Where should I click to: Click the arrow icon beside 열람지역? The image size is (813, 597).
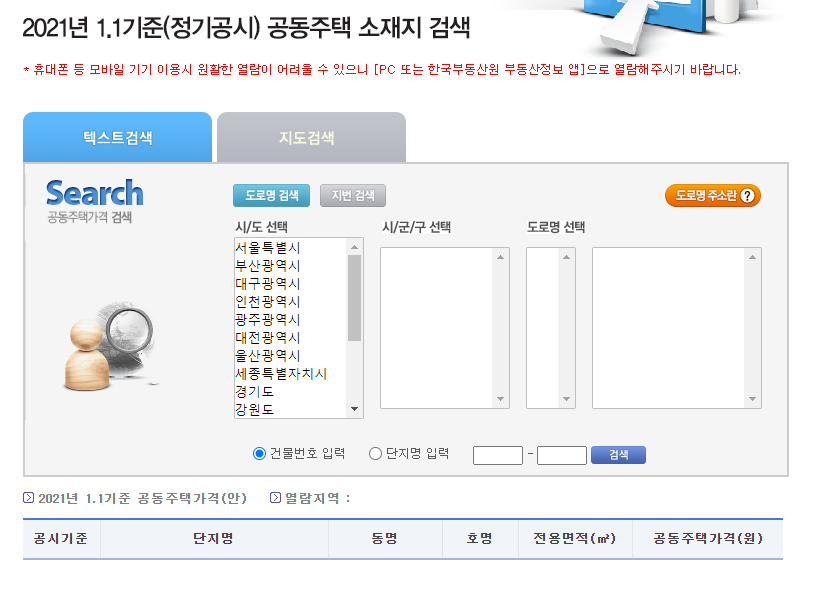click(x=276, y=498)
